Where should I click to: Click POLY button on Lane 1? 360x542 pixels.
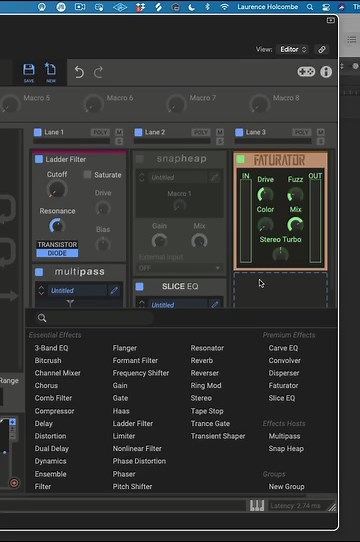tap(100, 132)
